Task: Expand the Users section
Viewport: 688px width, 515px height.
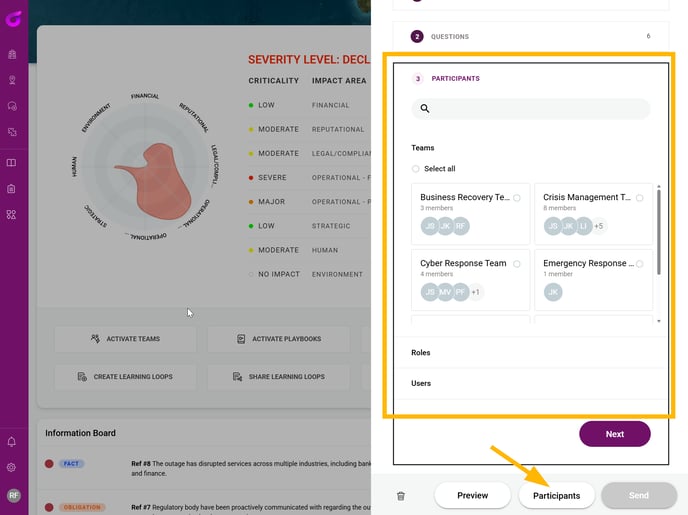Action: click(x=531, y=383)
